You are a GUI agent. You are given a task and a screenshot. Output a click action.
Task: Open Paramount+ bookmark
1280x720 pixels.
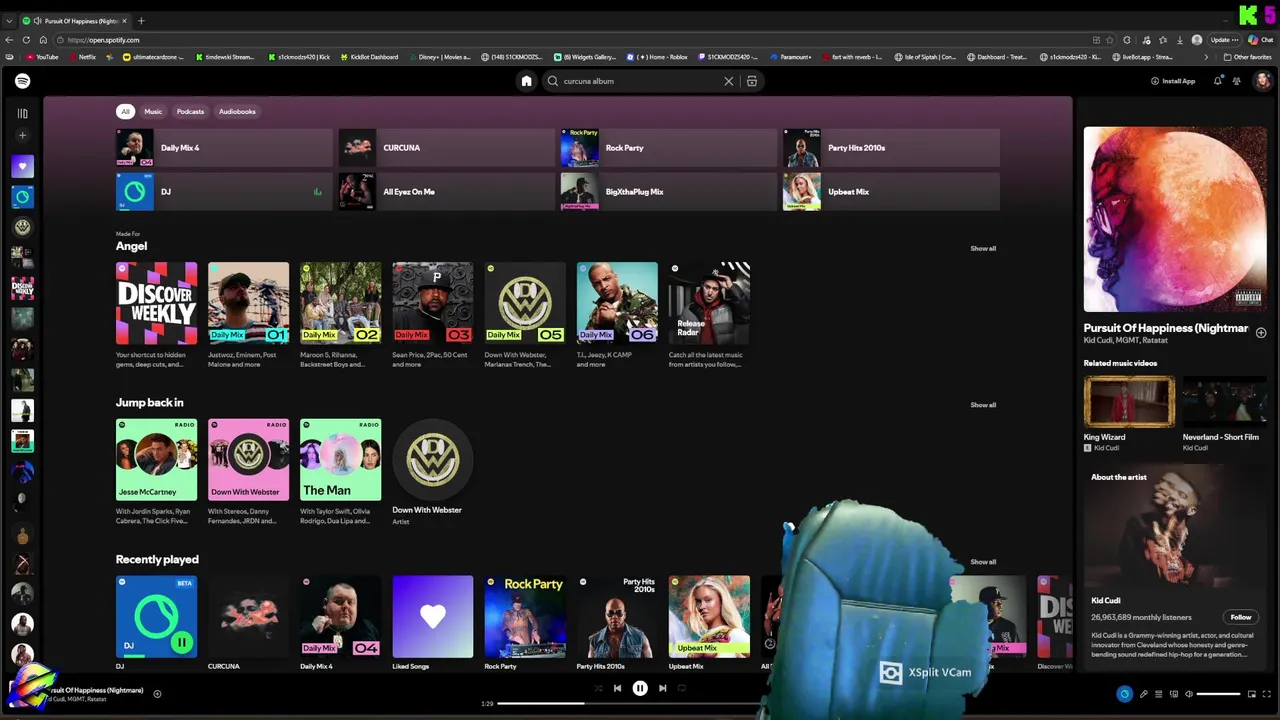pos(791,57)
